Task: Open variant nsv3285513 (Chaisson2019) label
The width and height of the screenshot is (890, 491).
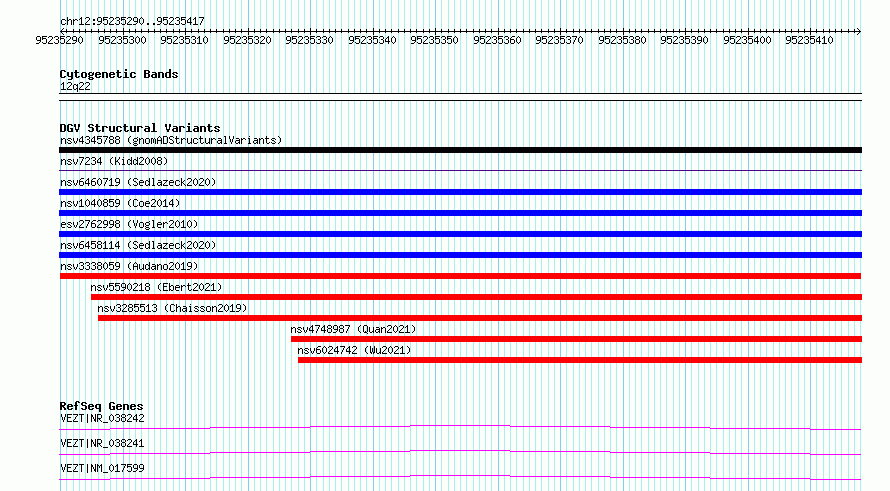Action: (173, 308)
